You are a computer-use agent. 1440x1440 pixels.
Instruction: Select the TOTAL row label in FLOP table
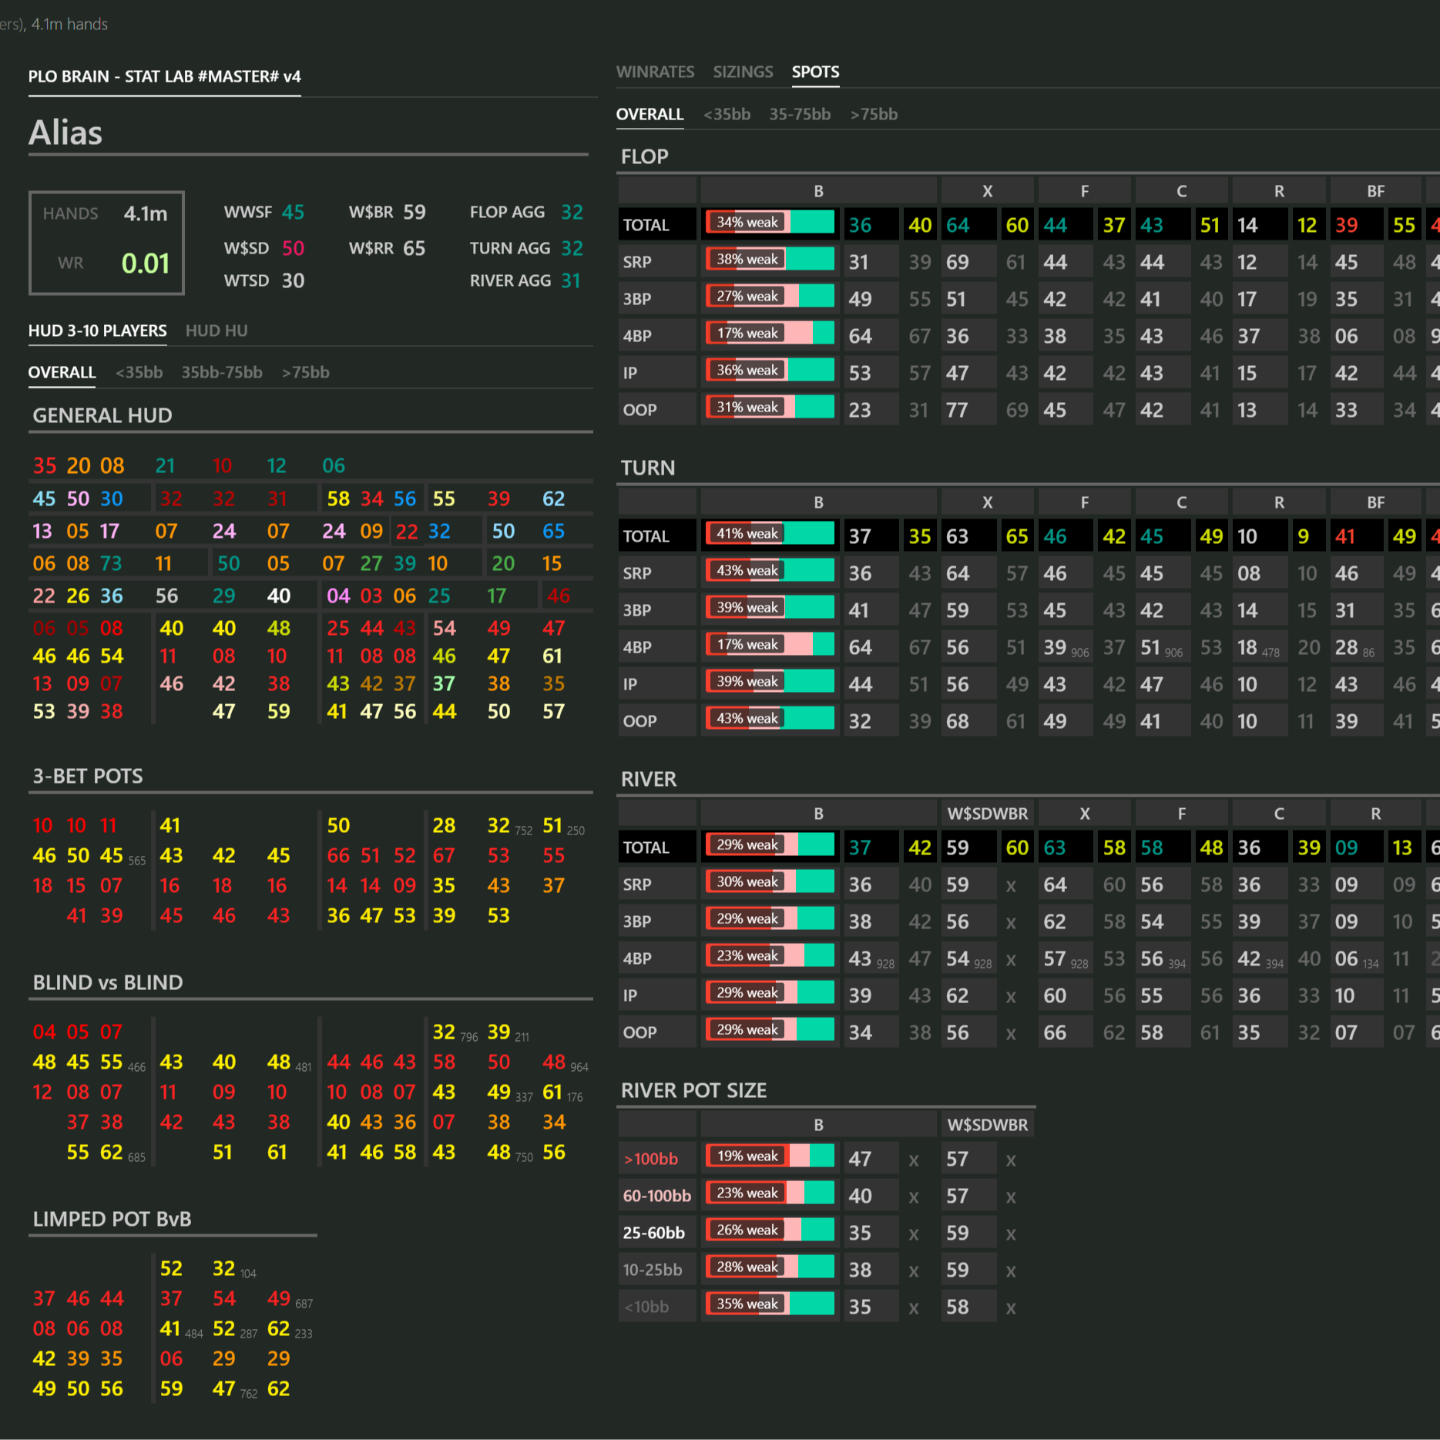click(646, 225)
